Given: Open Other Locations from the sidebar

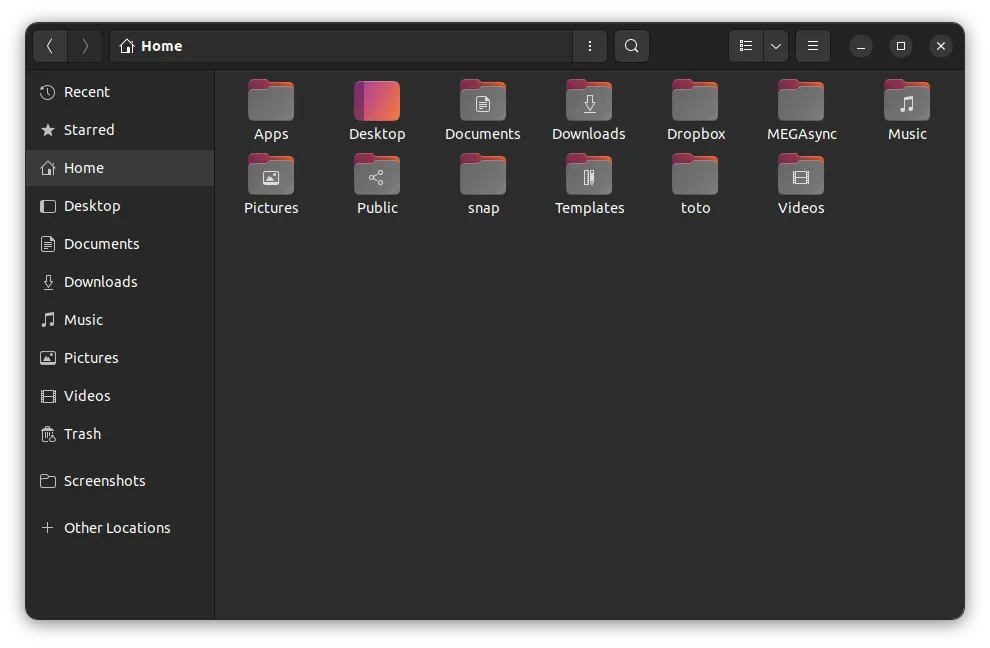Looking at the screenshot, I should 116,528.
